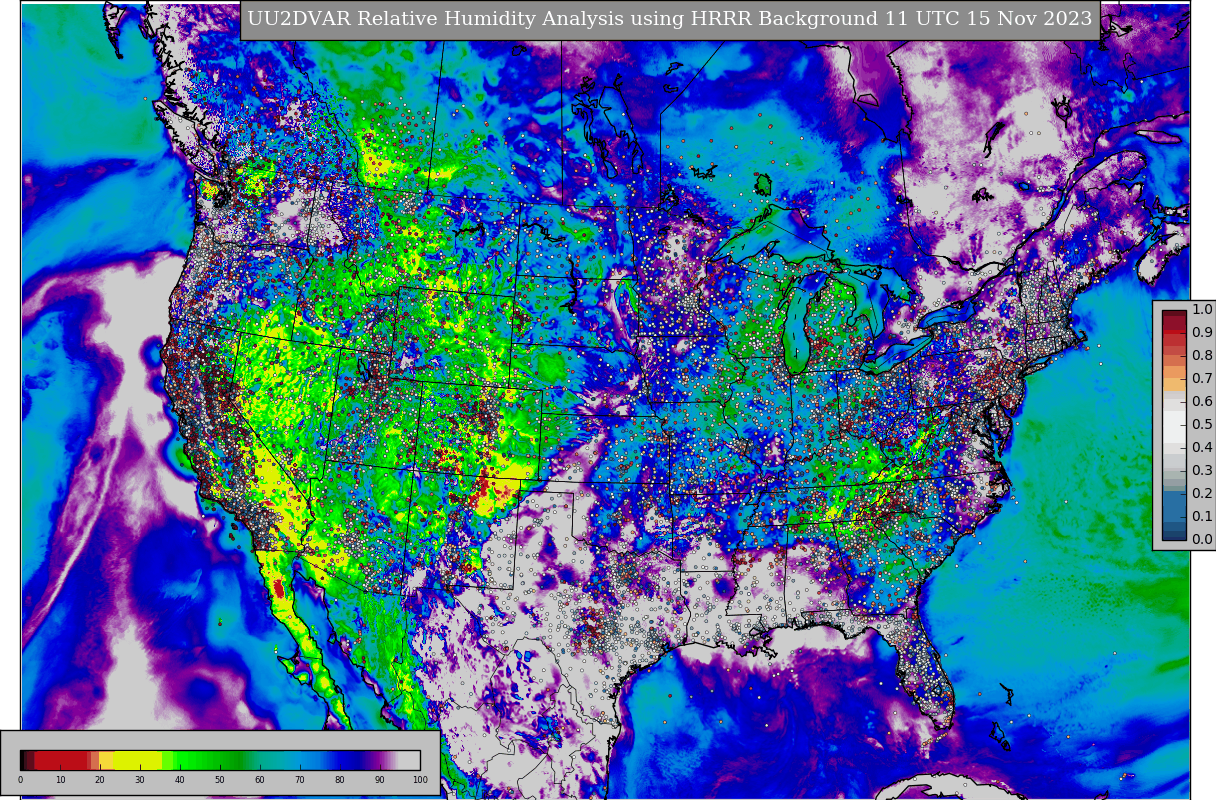Click the "70" tick label on the bottom colorbar

[300, 780]
